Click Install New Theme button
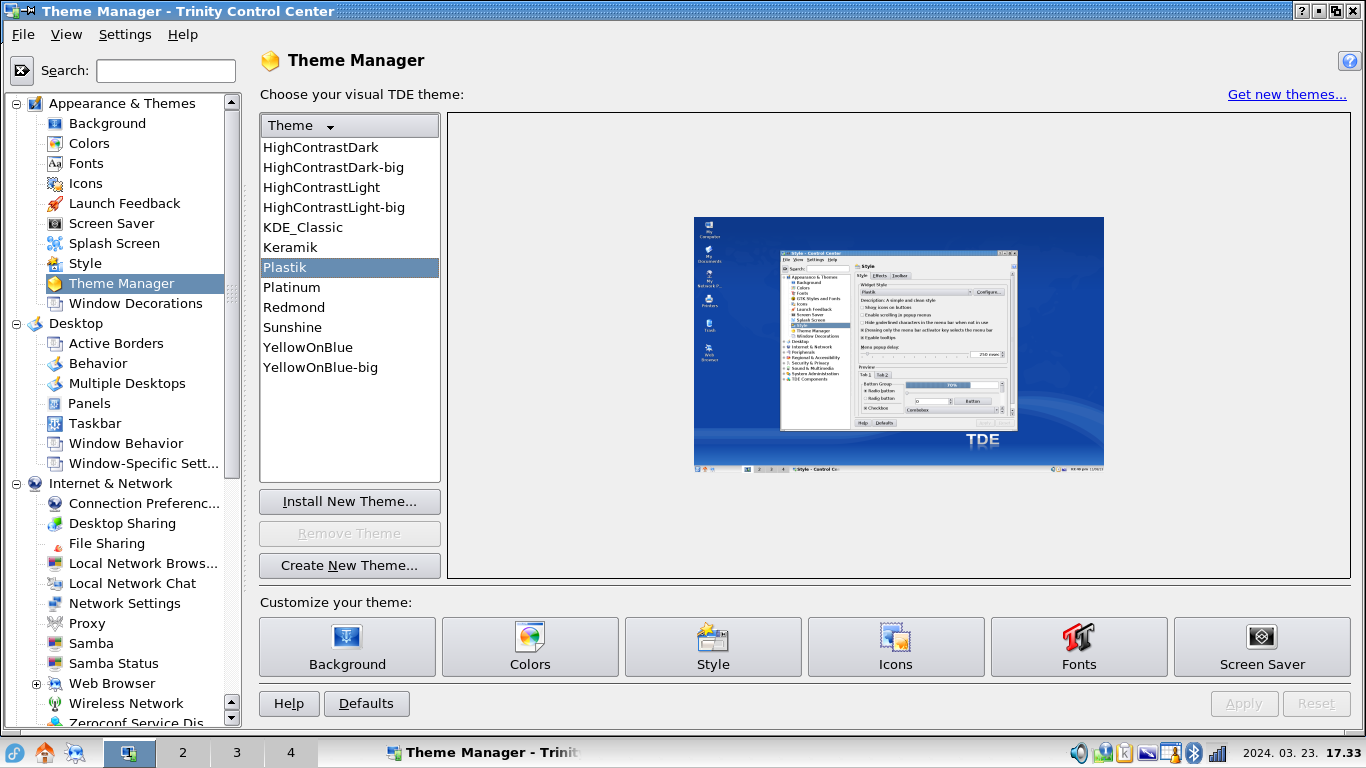 [x=349, y=502]
